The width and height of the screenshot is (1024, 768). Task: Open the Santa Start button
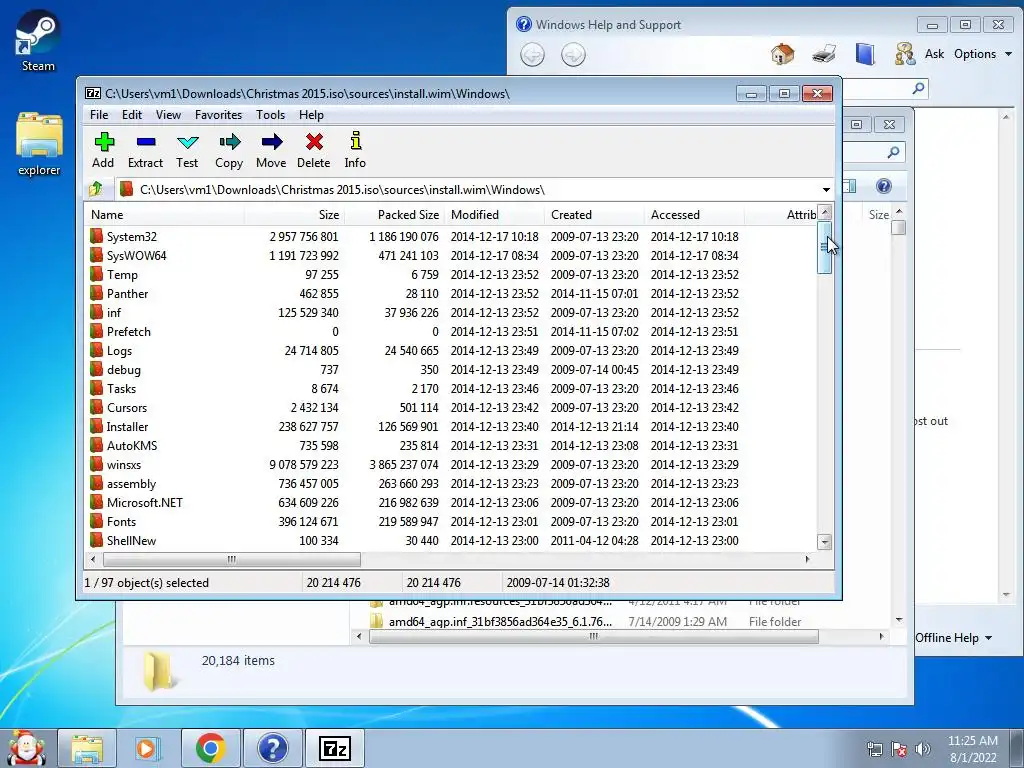click(26, 748)
